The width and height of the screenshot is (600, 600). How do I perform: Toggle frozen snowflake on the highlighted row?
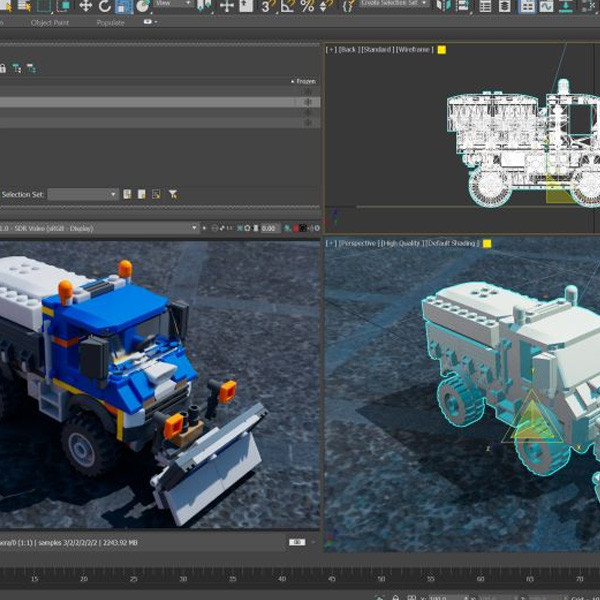click(308, 102)
